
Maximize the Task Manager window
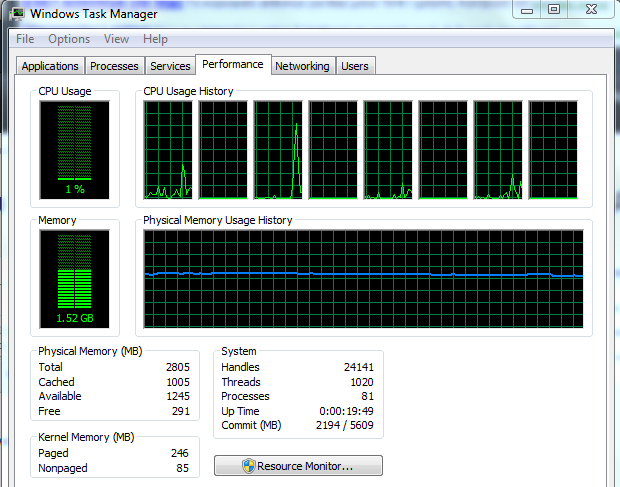[554, 10]
